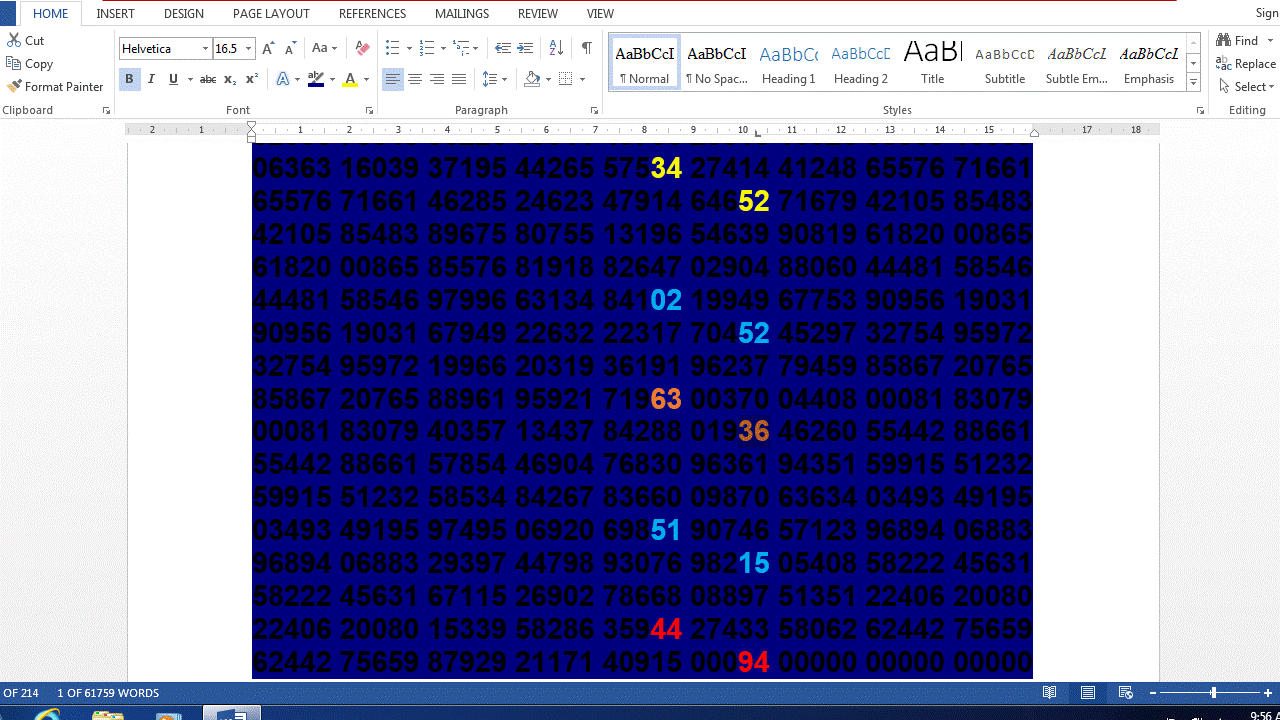Open the Helvetica font name dropdown
The width and height of the screenshot is (1280, 720).
click(205, 49)
